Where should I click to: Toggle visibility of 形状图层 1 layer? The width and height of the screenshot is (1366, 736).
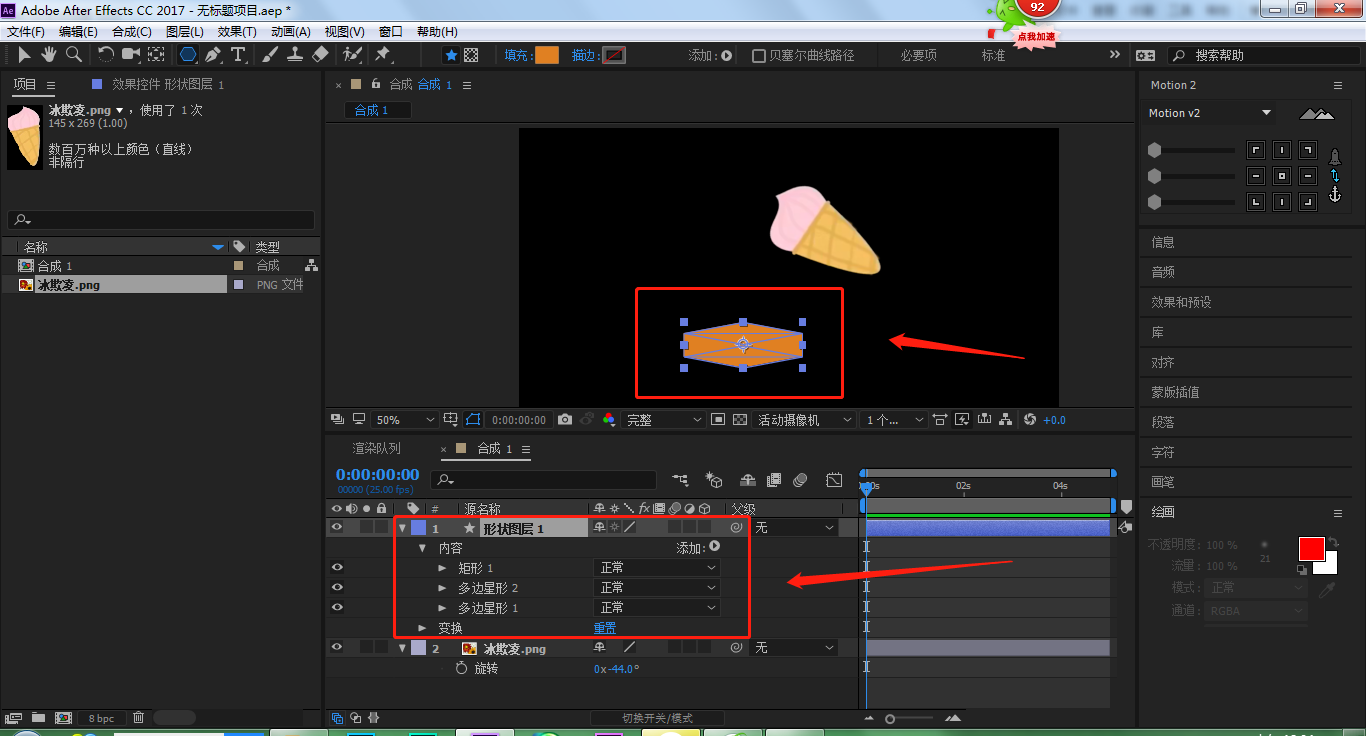(x=337, y=527)
